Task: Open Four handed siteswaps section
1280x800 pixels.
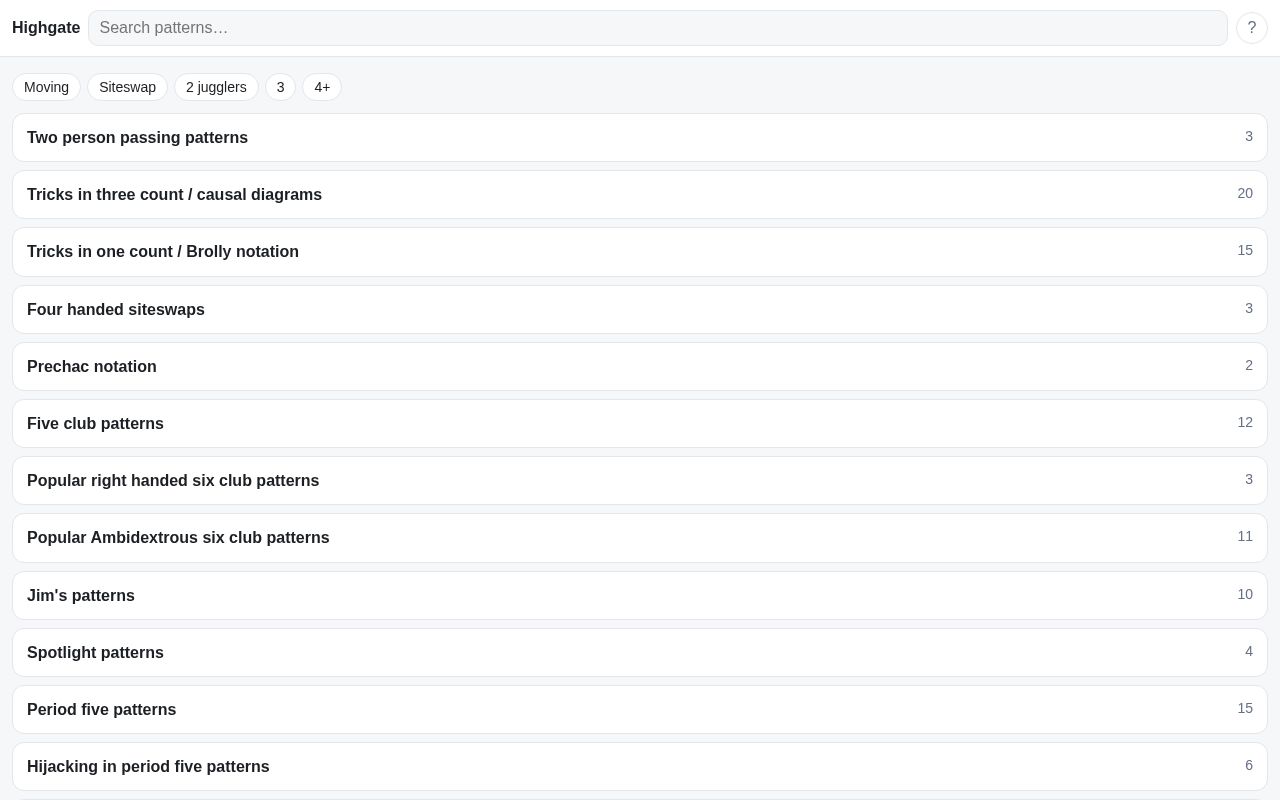Action: 640,309
